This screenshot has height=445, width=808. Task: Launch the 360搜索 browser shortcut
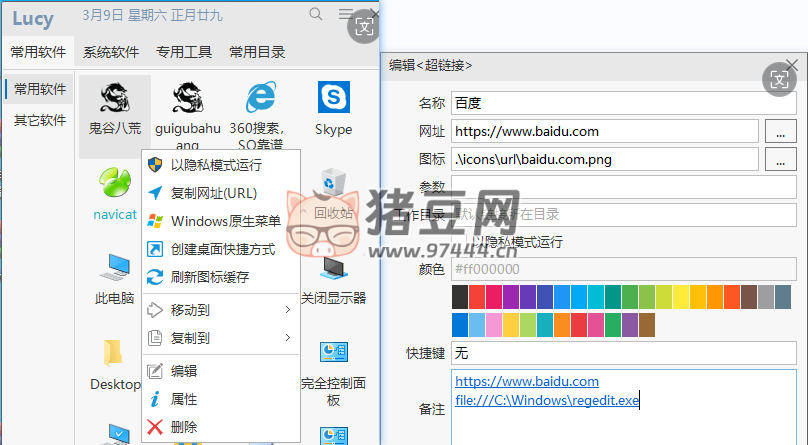[260, 99]
